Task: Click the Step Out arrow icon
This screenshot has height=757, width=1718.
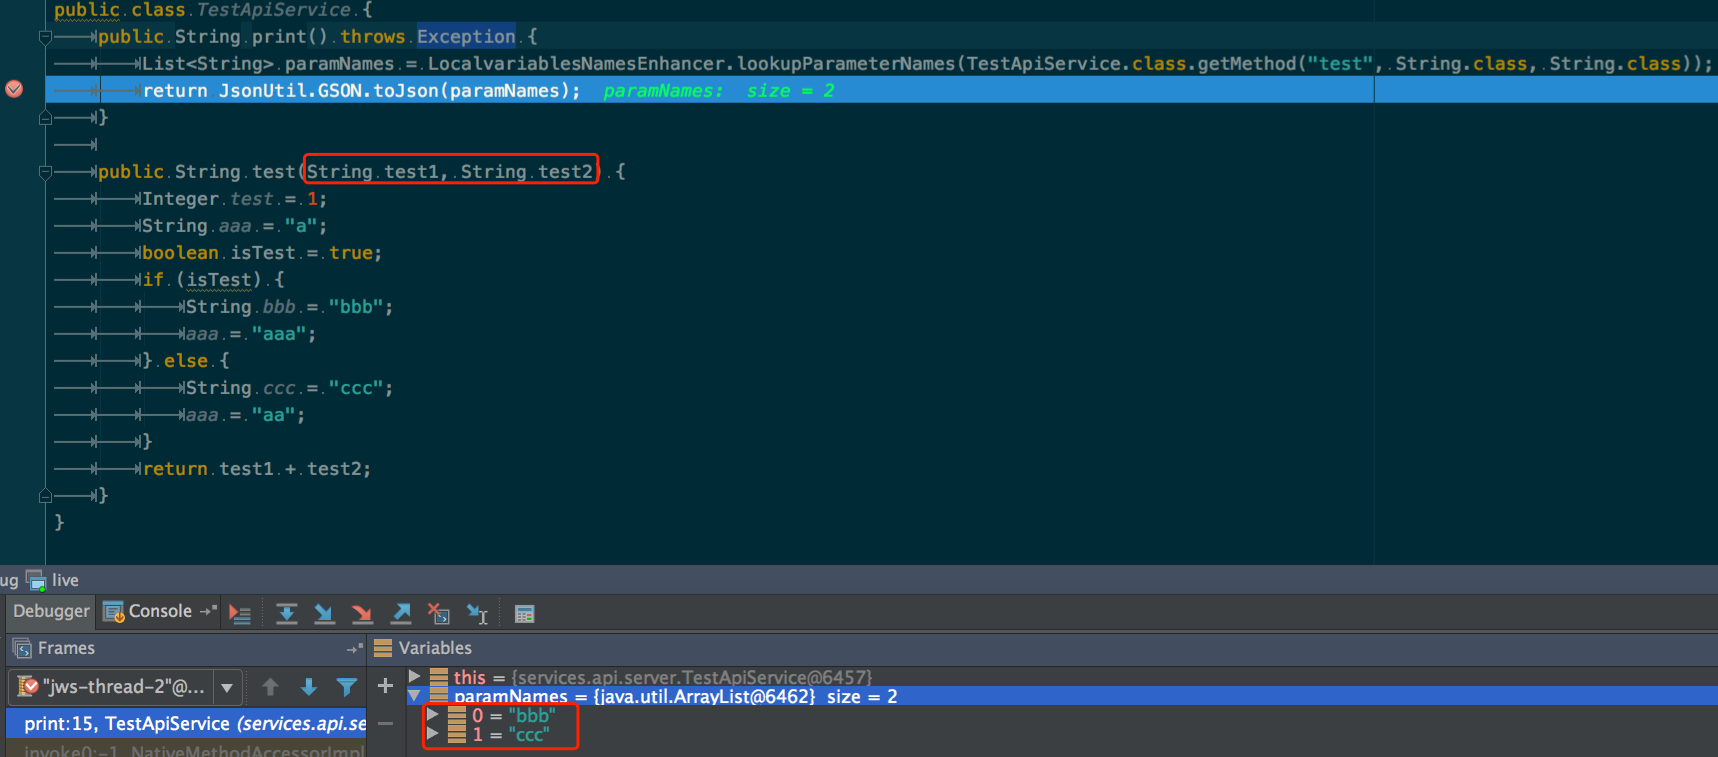Action: pyautogui.click(x=401, y=614)
